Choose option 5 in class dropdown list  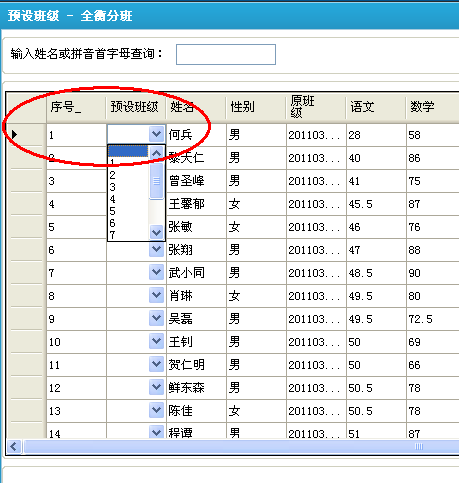tap(128, 211)
